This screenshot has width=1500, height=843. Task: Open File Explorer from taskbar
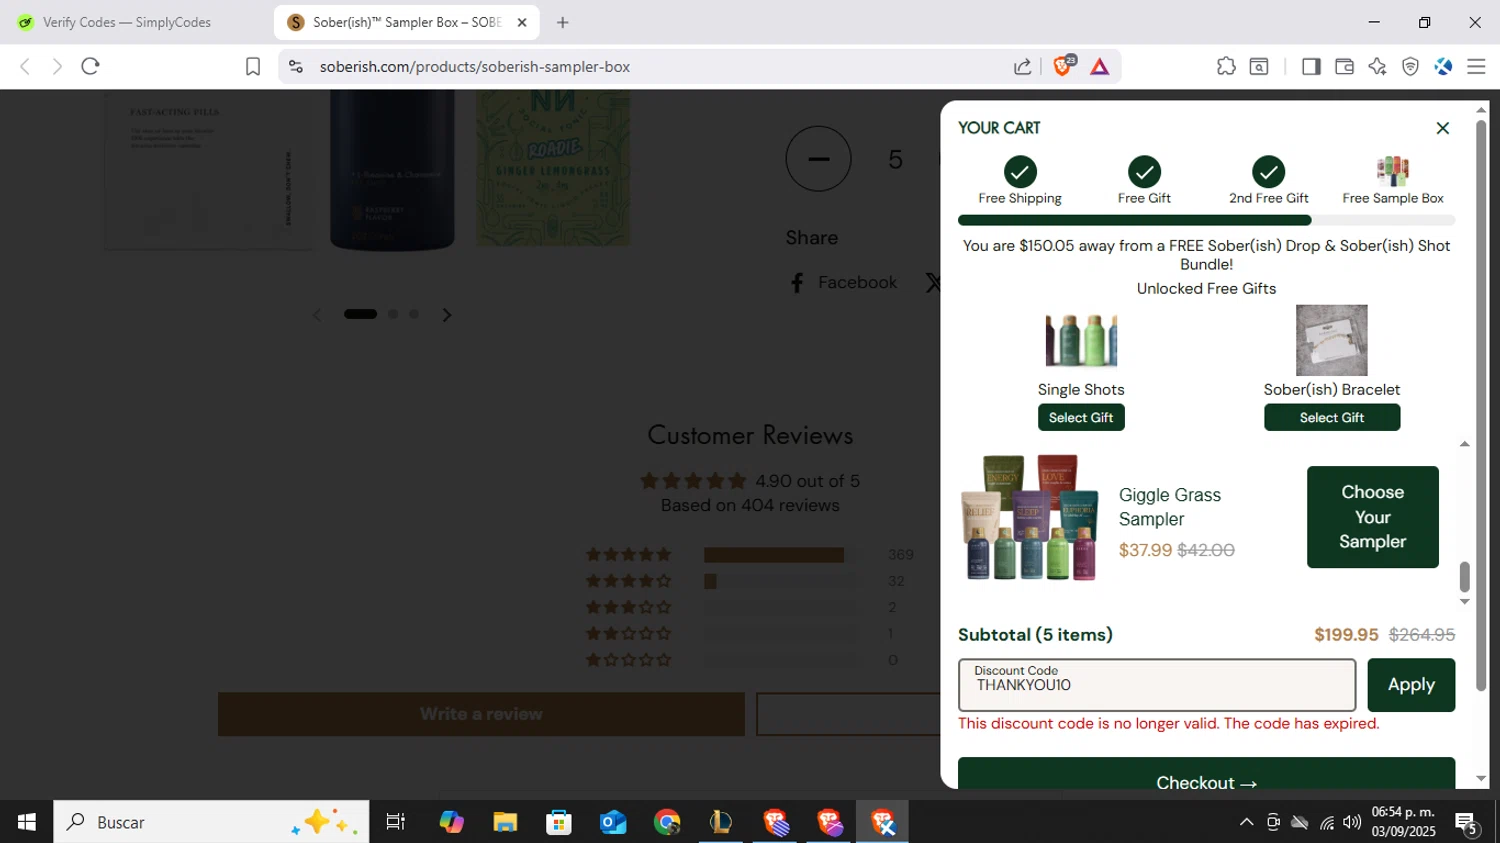505,822
